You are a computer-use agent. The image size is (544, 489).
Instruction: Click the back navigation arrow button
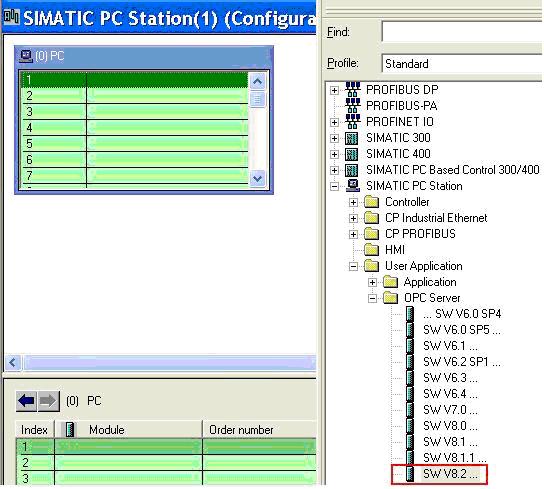pos(26,401)
